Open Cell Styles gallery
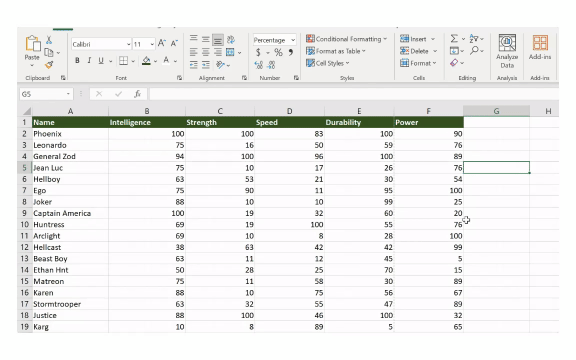The width and height of the screenshot is (576, 360). coord(328,63)
